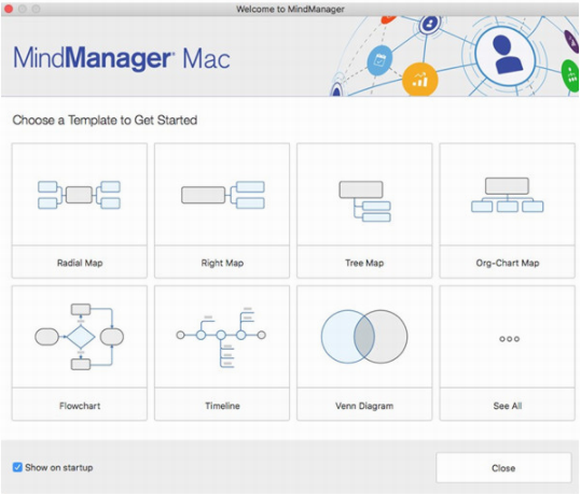580x494 pixels.
Task: Select the Radial Map template icon
Action: [x=79, y=195]
